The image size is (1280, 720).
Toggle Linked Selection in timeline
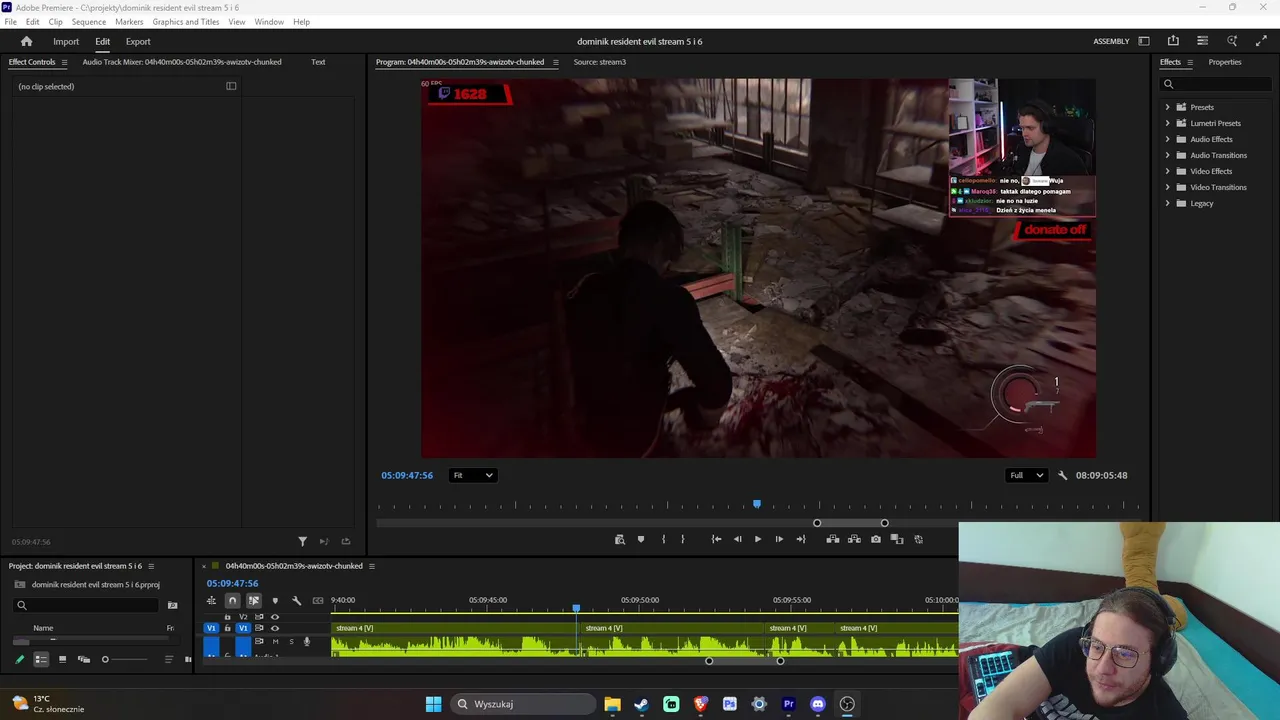[253, 600]
